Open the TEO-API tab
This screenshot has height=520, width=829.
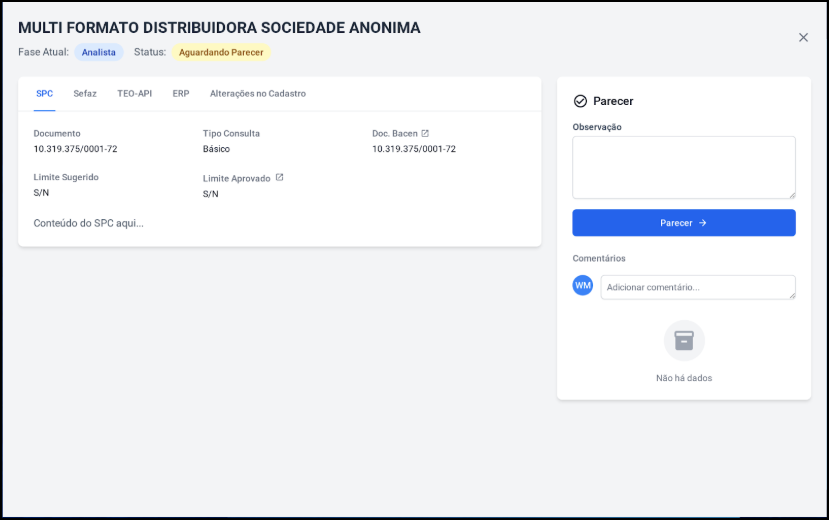pyautogui.click(x=134, y=94)
